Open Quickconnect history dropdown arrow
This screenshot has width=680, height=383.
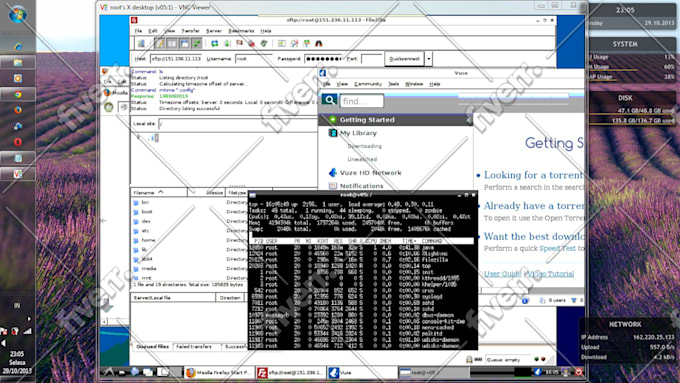[428, 59]
